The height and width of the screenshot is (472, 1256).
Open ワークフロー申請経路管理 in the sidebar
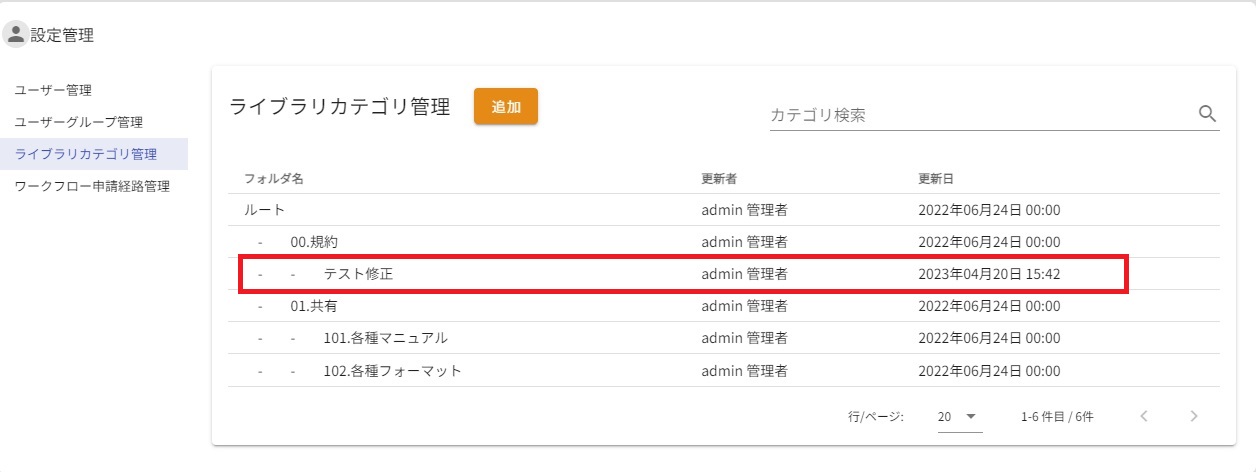tap(92, 186)
